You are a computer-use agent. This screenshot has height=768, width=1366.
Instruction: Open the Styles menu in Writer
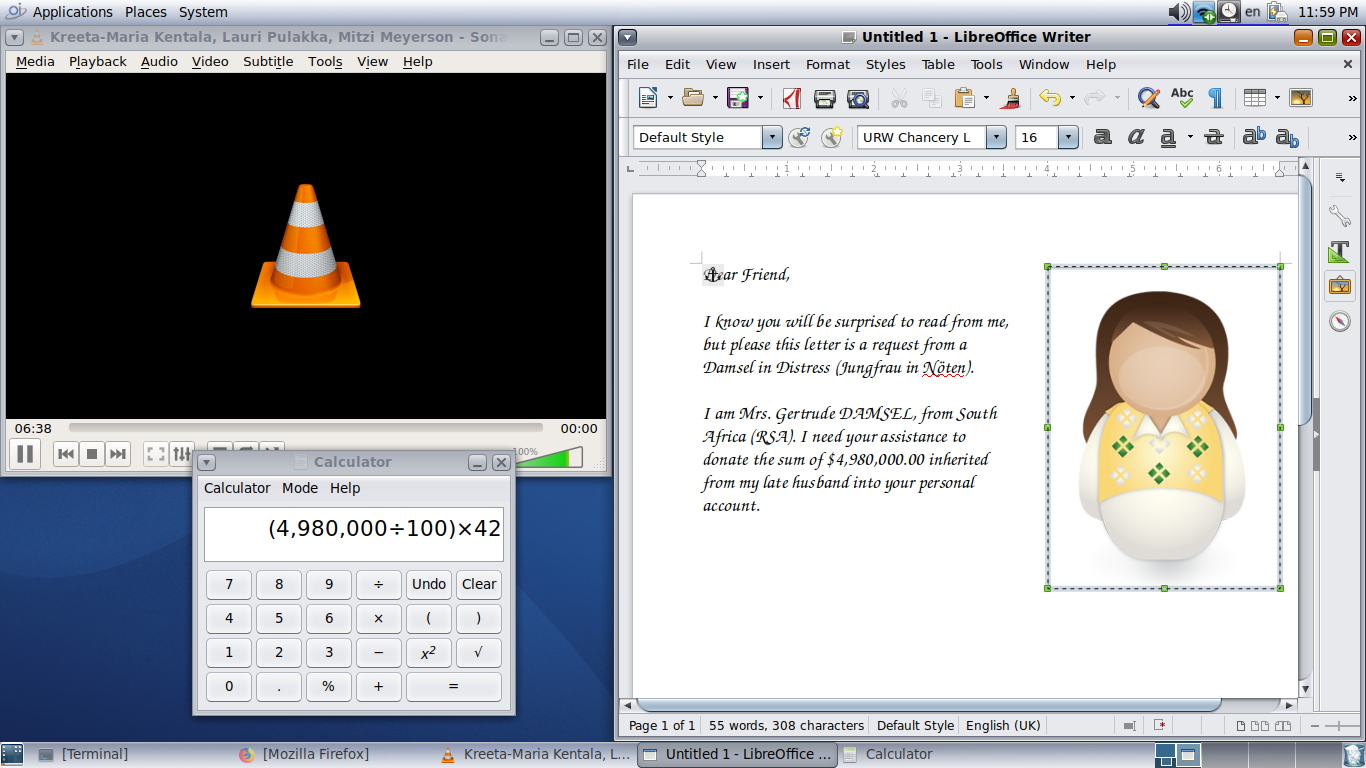(x=885, y=64)
